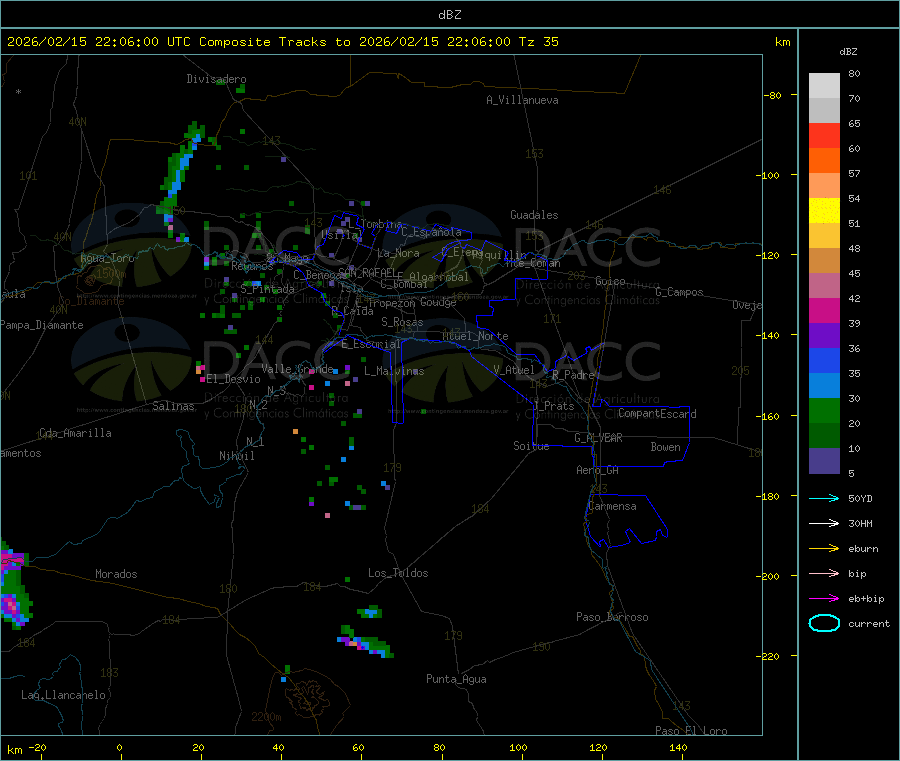Image resolution: width=900 pixels, height=761 pixels.
Task: Click the Guadales map label
Action: click(534, 215)
